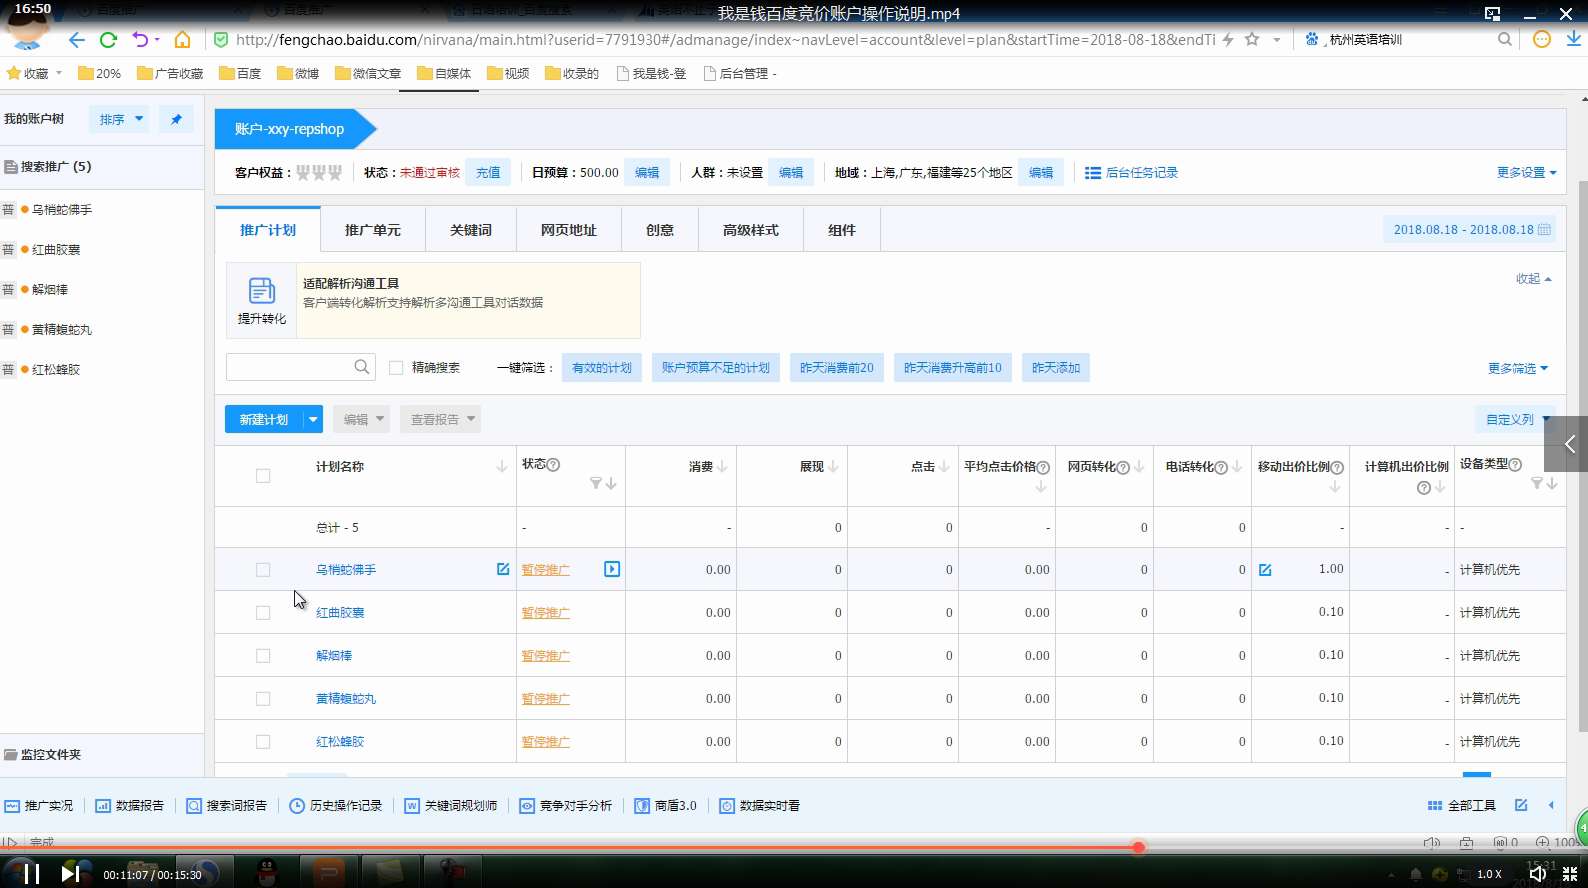1588x888 pixels.
Task: Go to the browser home icon
Action: pos(182,40)
